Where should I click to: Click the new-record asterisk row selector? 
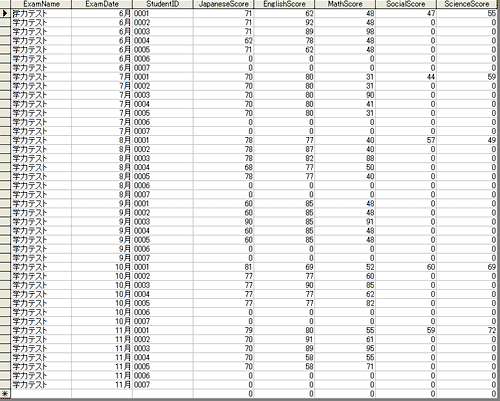coord(5,394)
